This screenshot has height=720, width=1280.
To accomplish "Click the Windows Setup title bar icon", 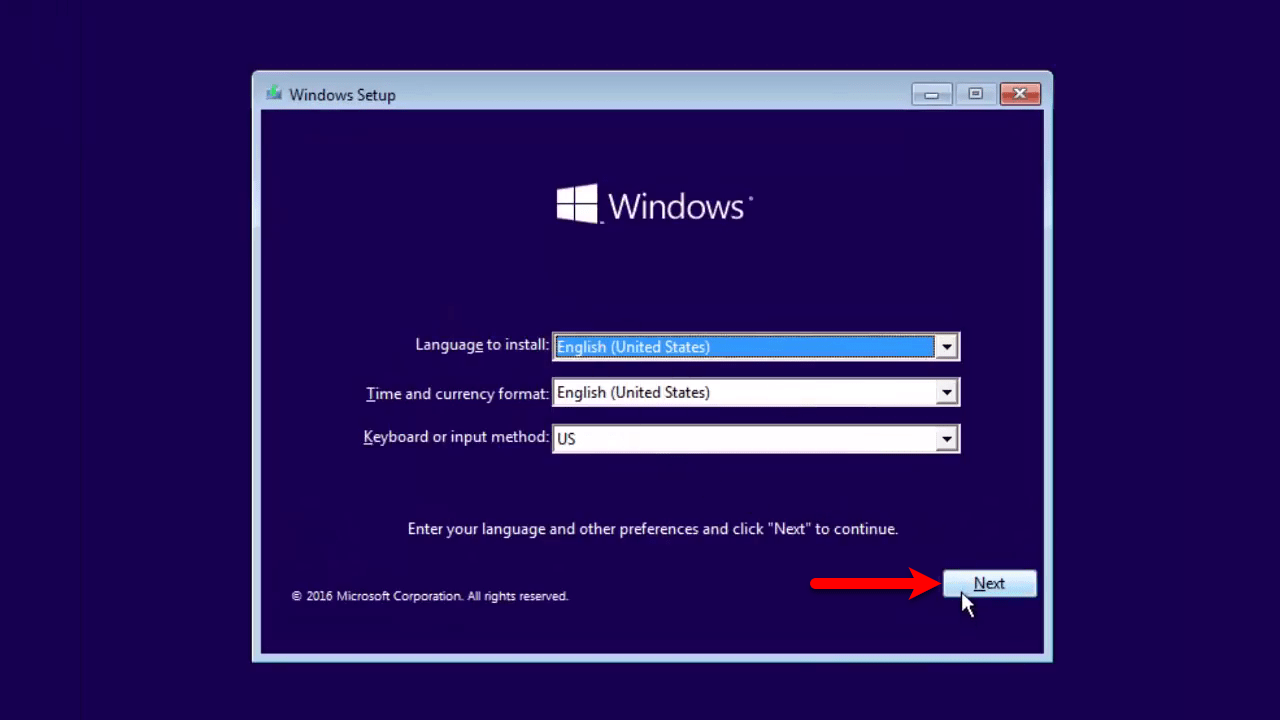I will 274,94.
